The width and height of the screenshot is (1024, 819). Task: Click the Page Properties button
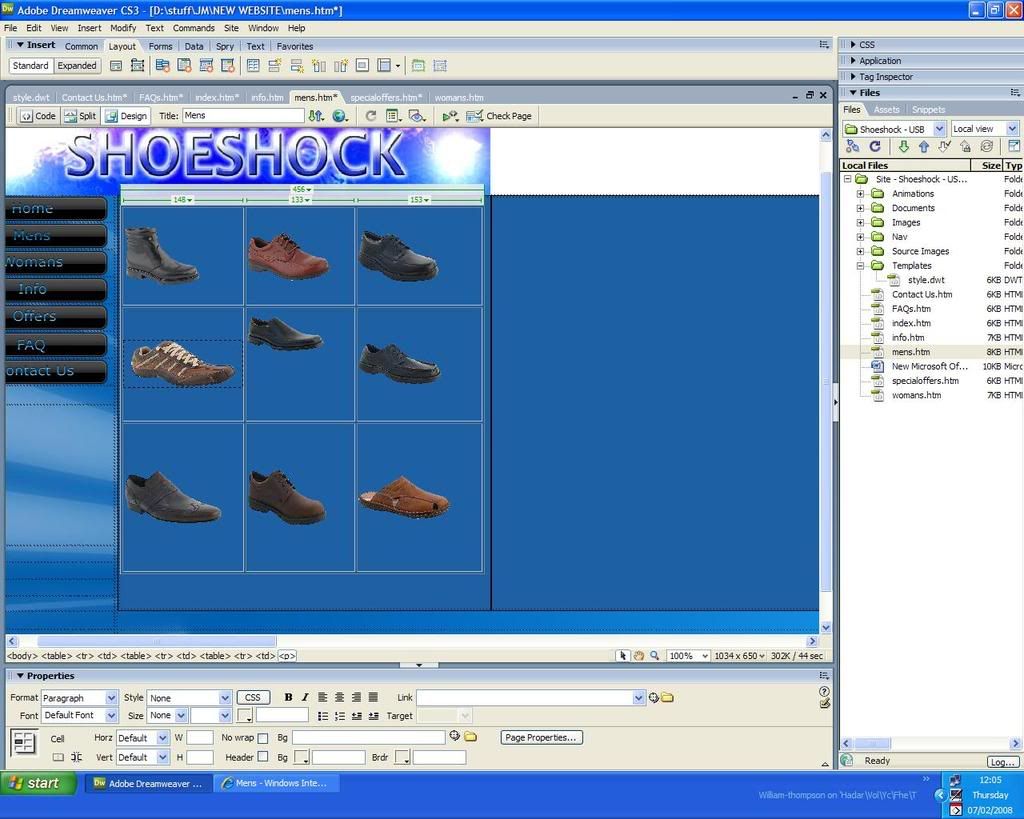coord(541,737)
